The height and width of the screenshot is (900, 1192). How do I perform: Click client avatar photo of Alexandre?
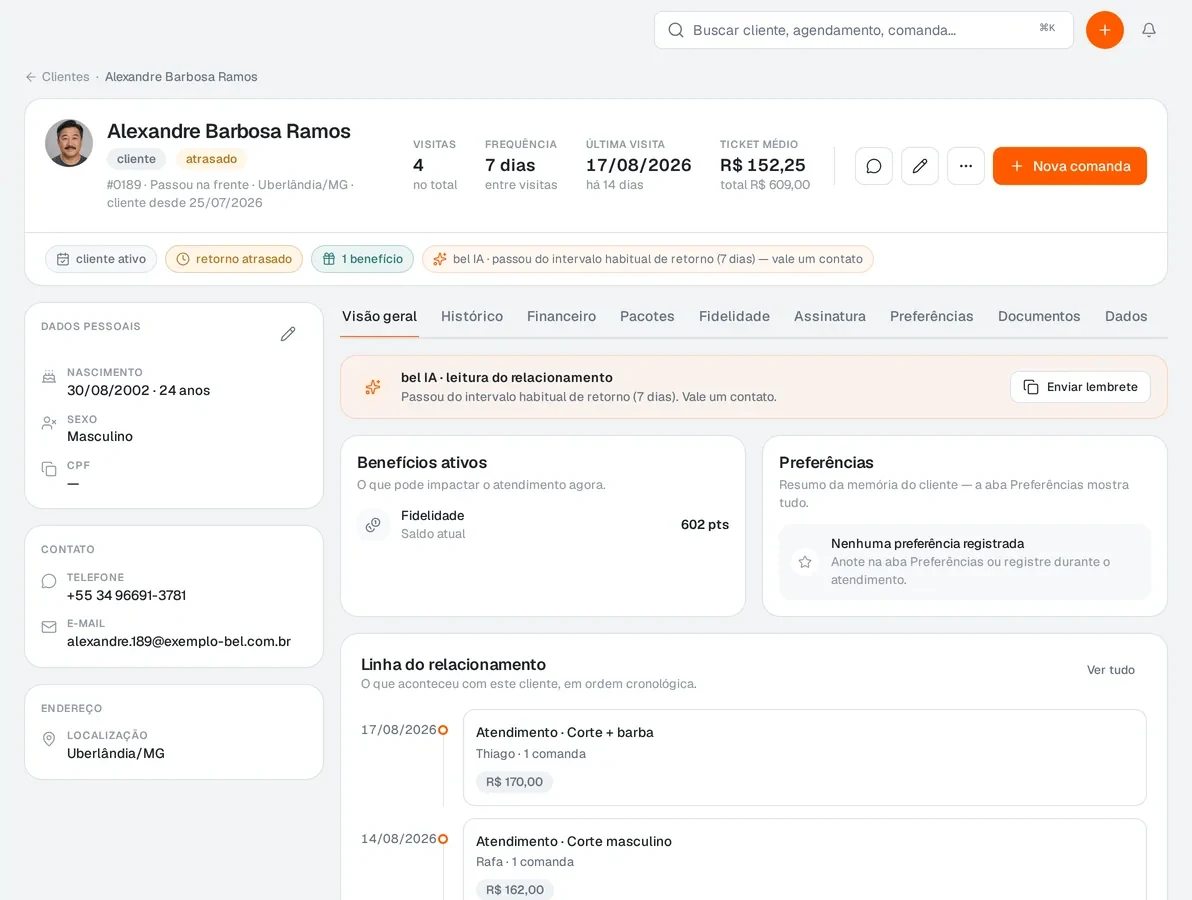(69, 143)
